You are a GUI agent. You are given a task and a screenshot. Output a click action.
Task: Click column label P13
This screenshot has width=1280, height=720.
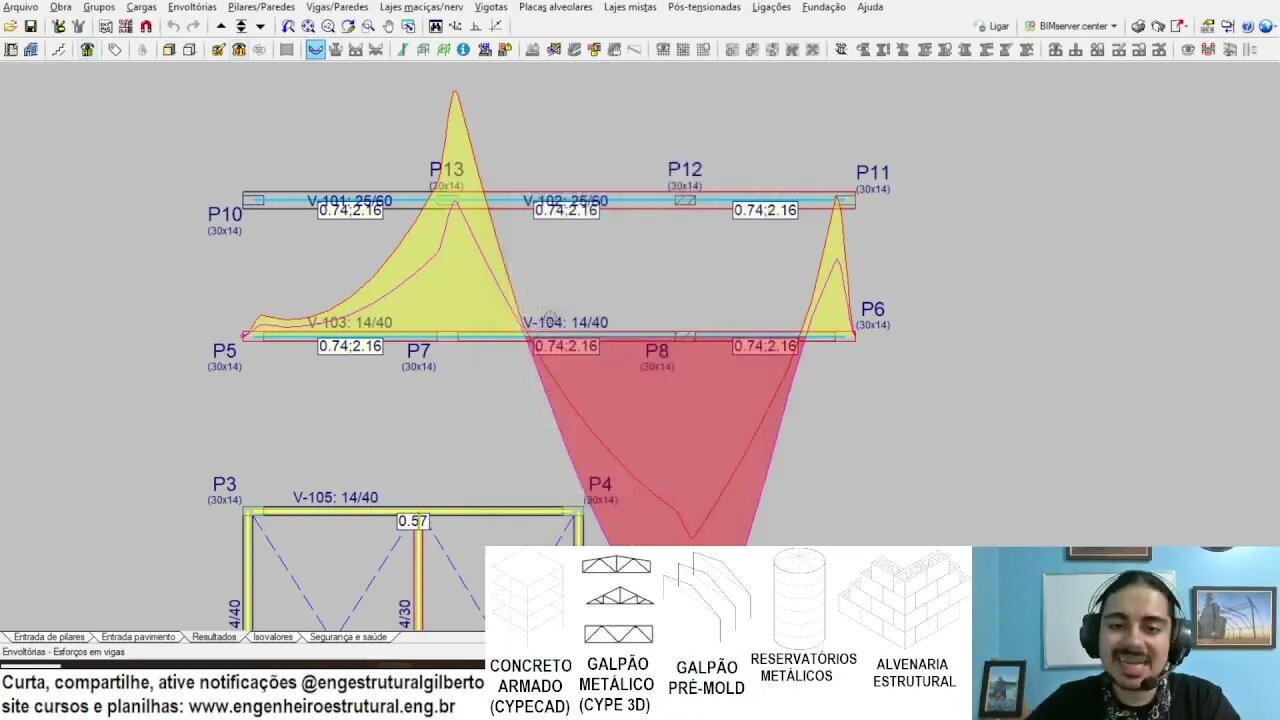tap(446, 170)
